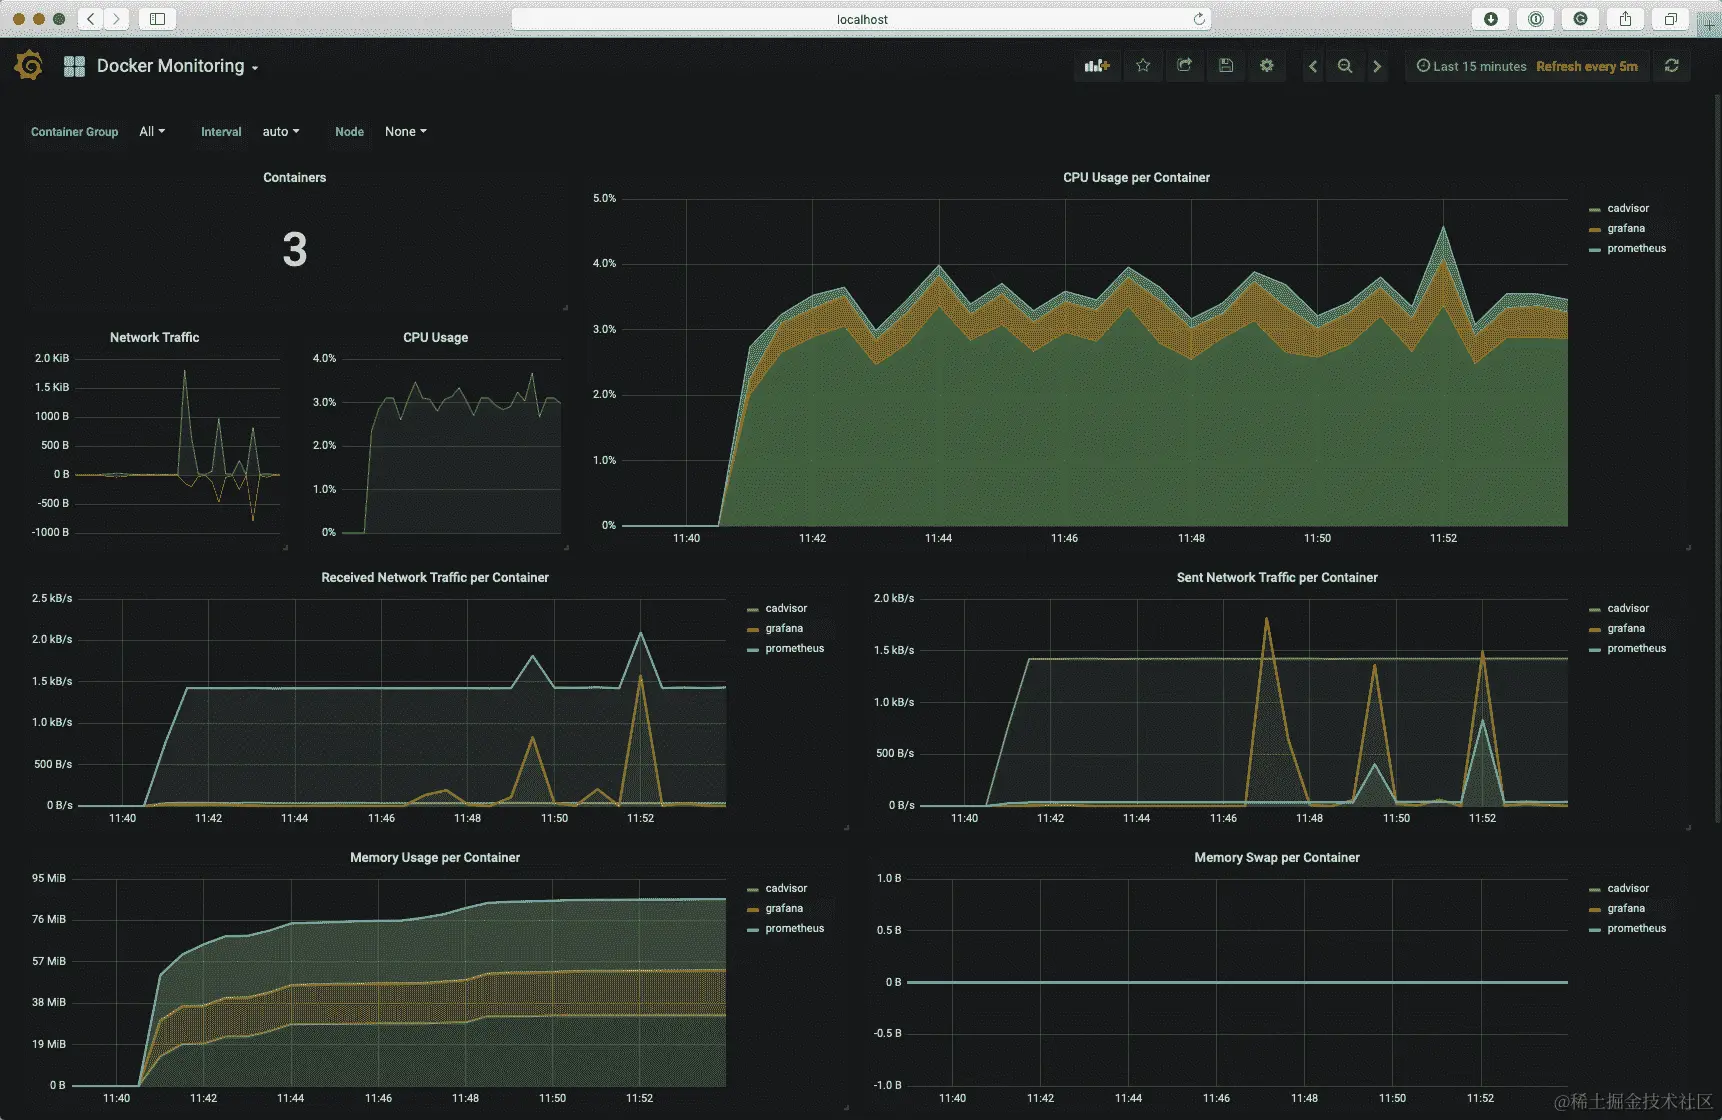
Task: Open Docker Monitoring dashboard dropdown
Action: tap(177, 66)
